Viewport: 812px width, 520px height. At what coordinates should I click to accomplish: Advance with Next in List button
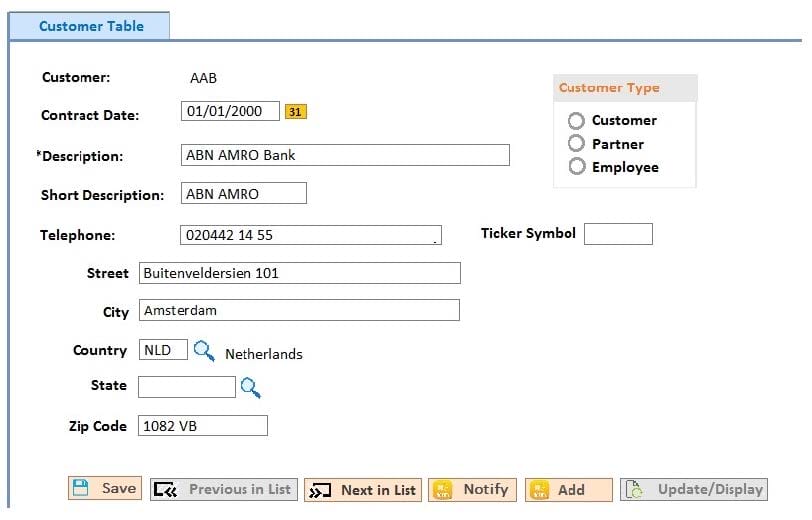click(x=363, y=489)
